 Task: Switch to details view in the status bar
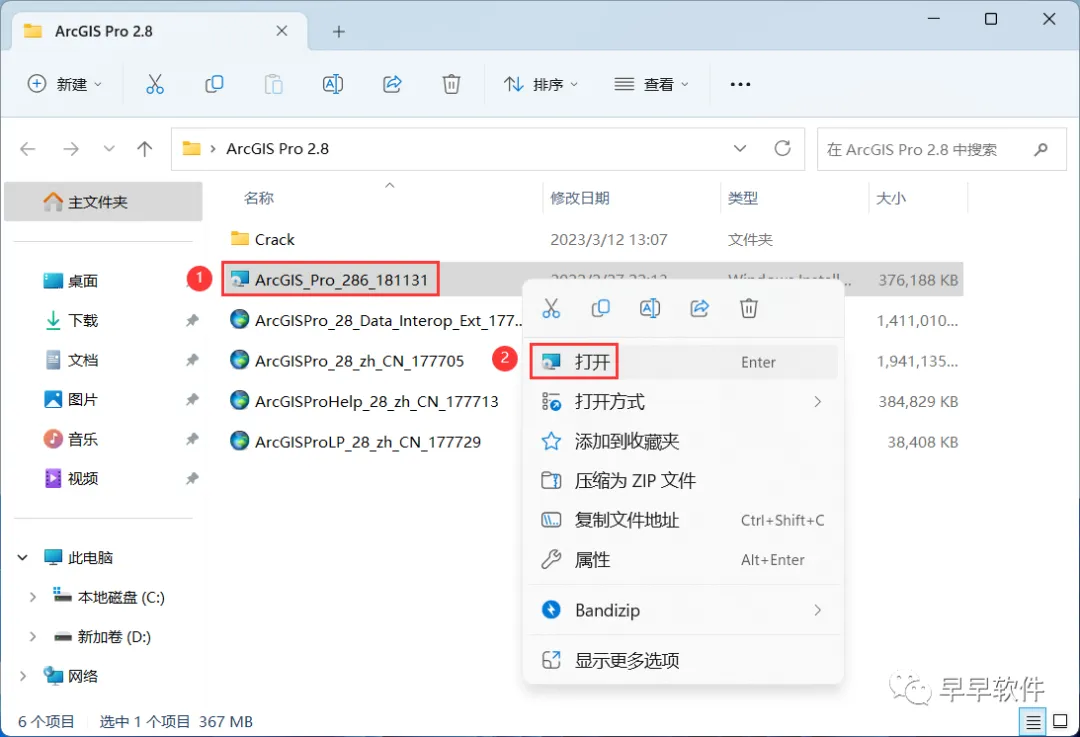1032,722
